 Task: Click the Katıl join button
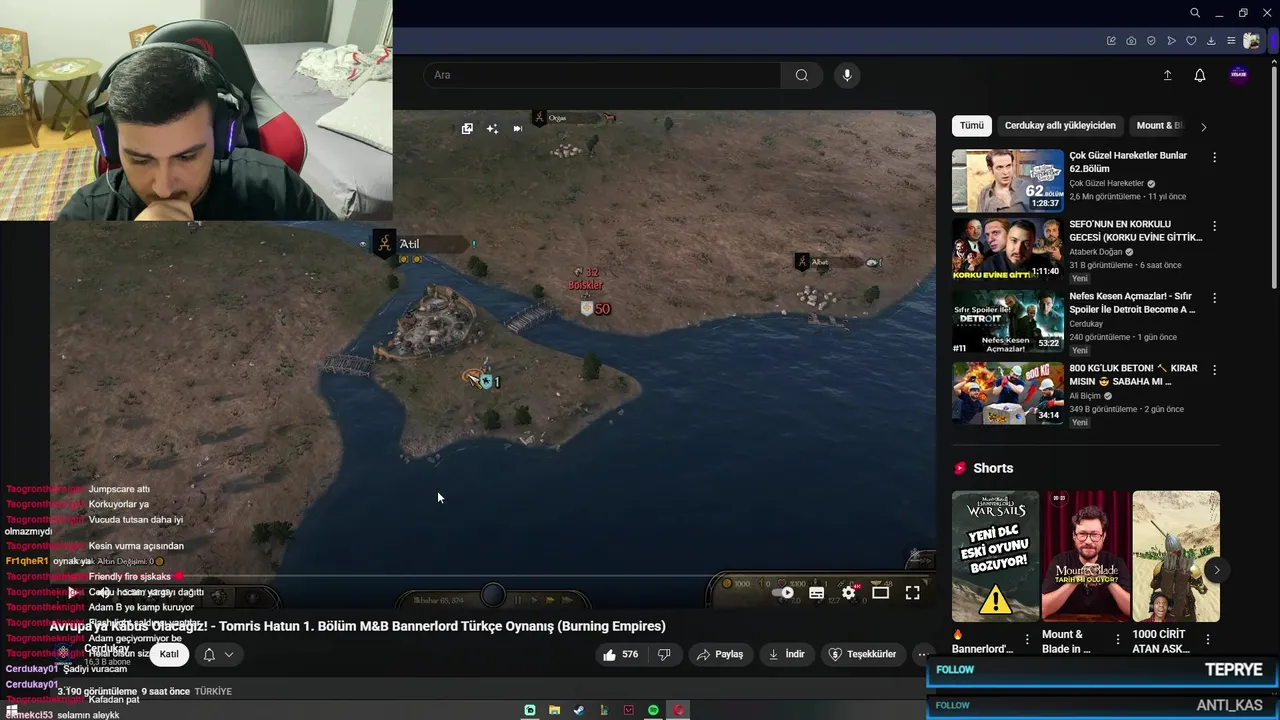[169, 655]
